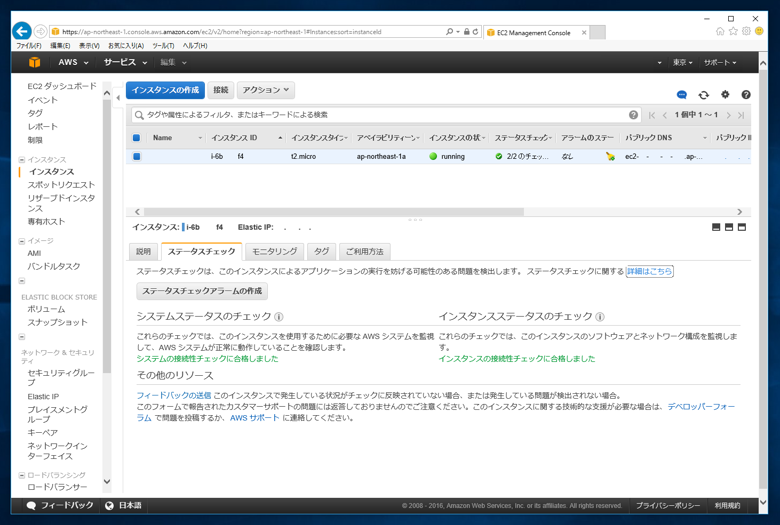Viewport: 780px width, 525px height.
Task: Minimize the details pane with the smallest layout icon
Action: tap(716, 227)
